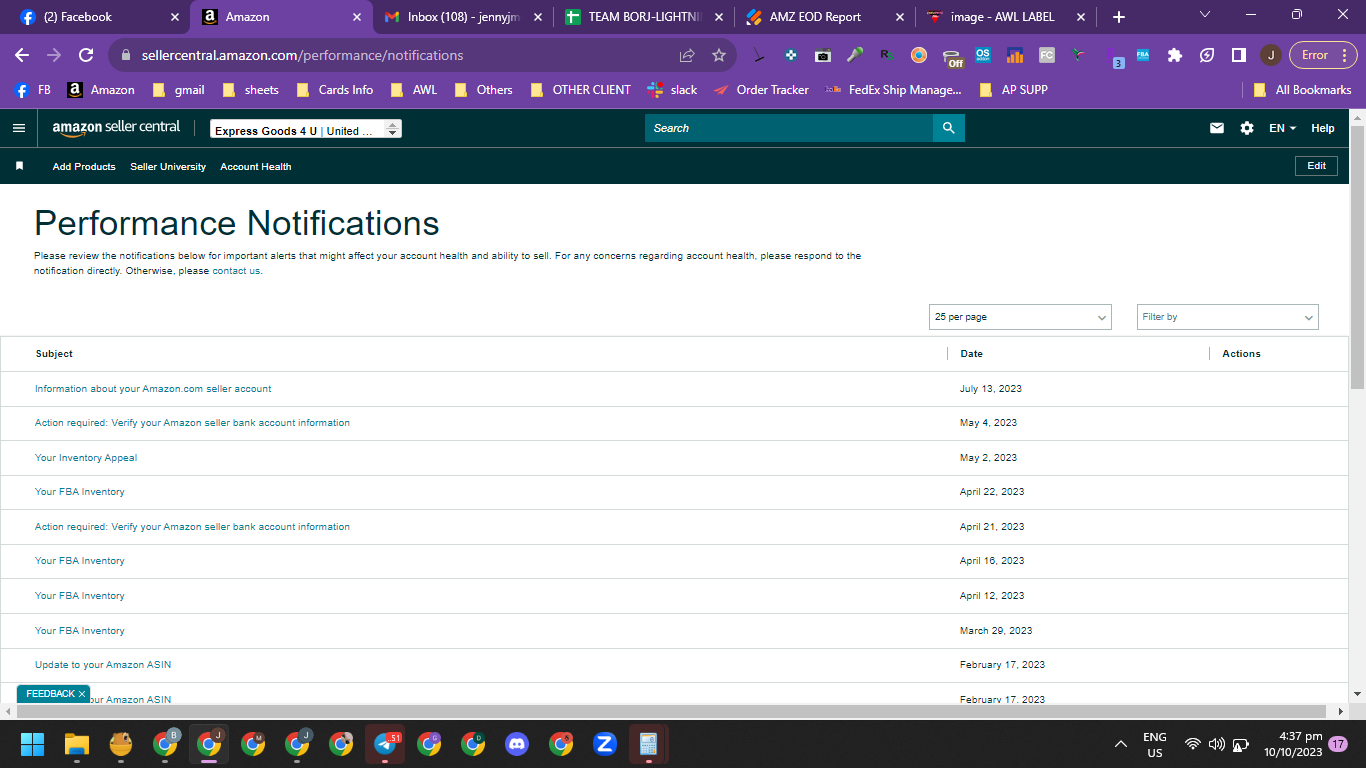The height and width of the screenshot is (768, 1366).
Task: Click the orange bar-chart extension icon
Action: click(x=1015, y=55)
